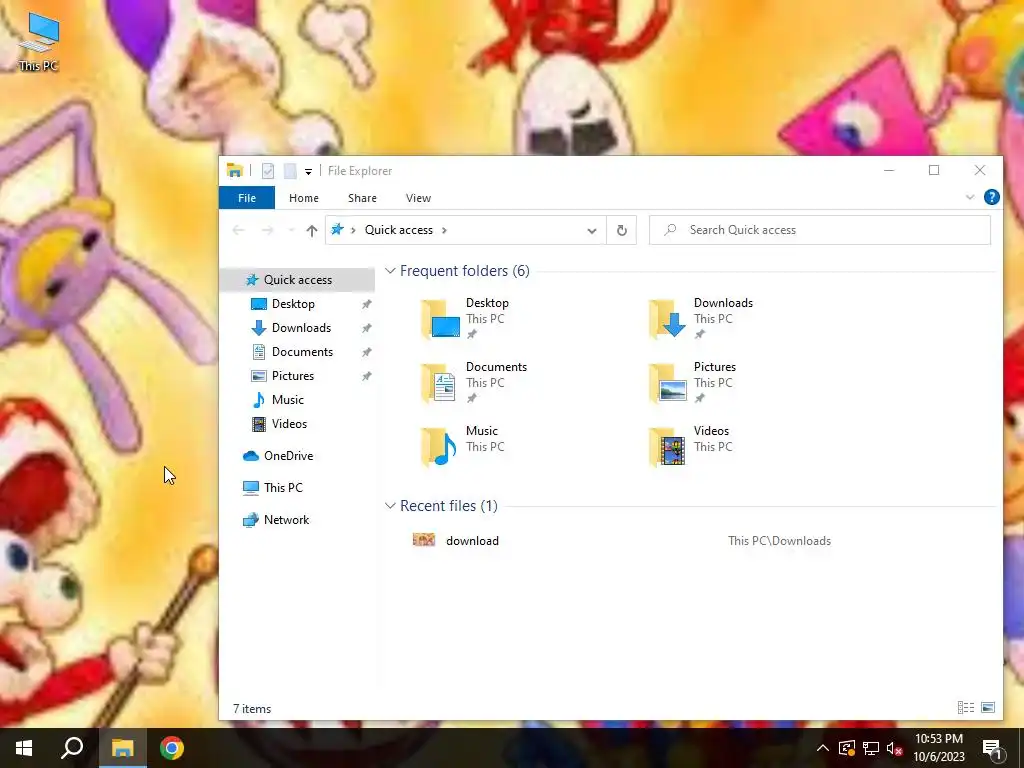
Task: Click File Explorer taskbar button
Action: [122, 748]
